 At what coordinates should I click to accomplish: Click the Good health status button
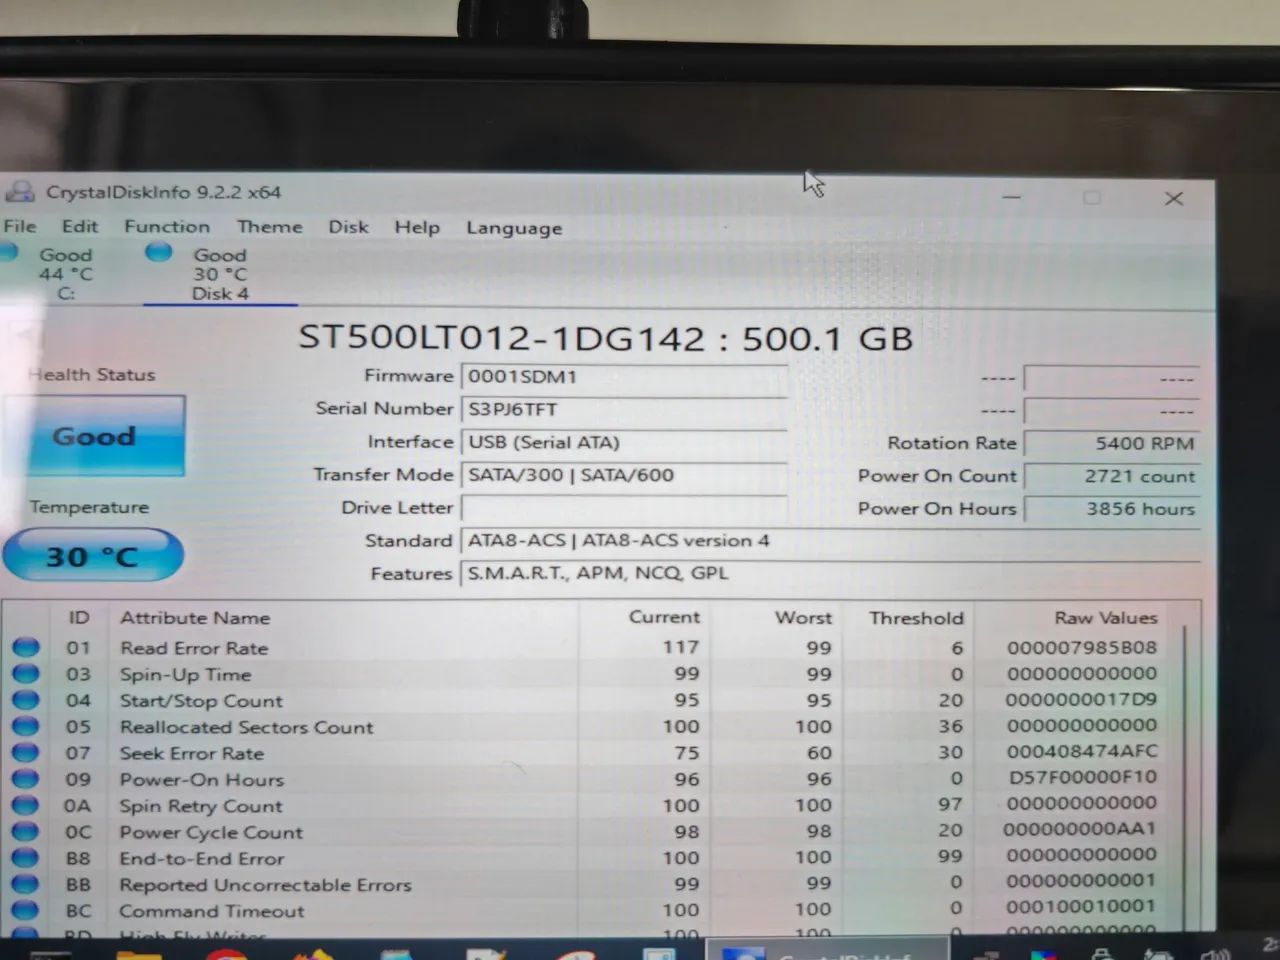click(x=94, y=435)
